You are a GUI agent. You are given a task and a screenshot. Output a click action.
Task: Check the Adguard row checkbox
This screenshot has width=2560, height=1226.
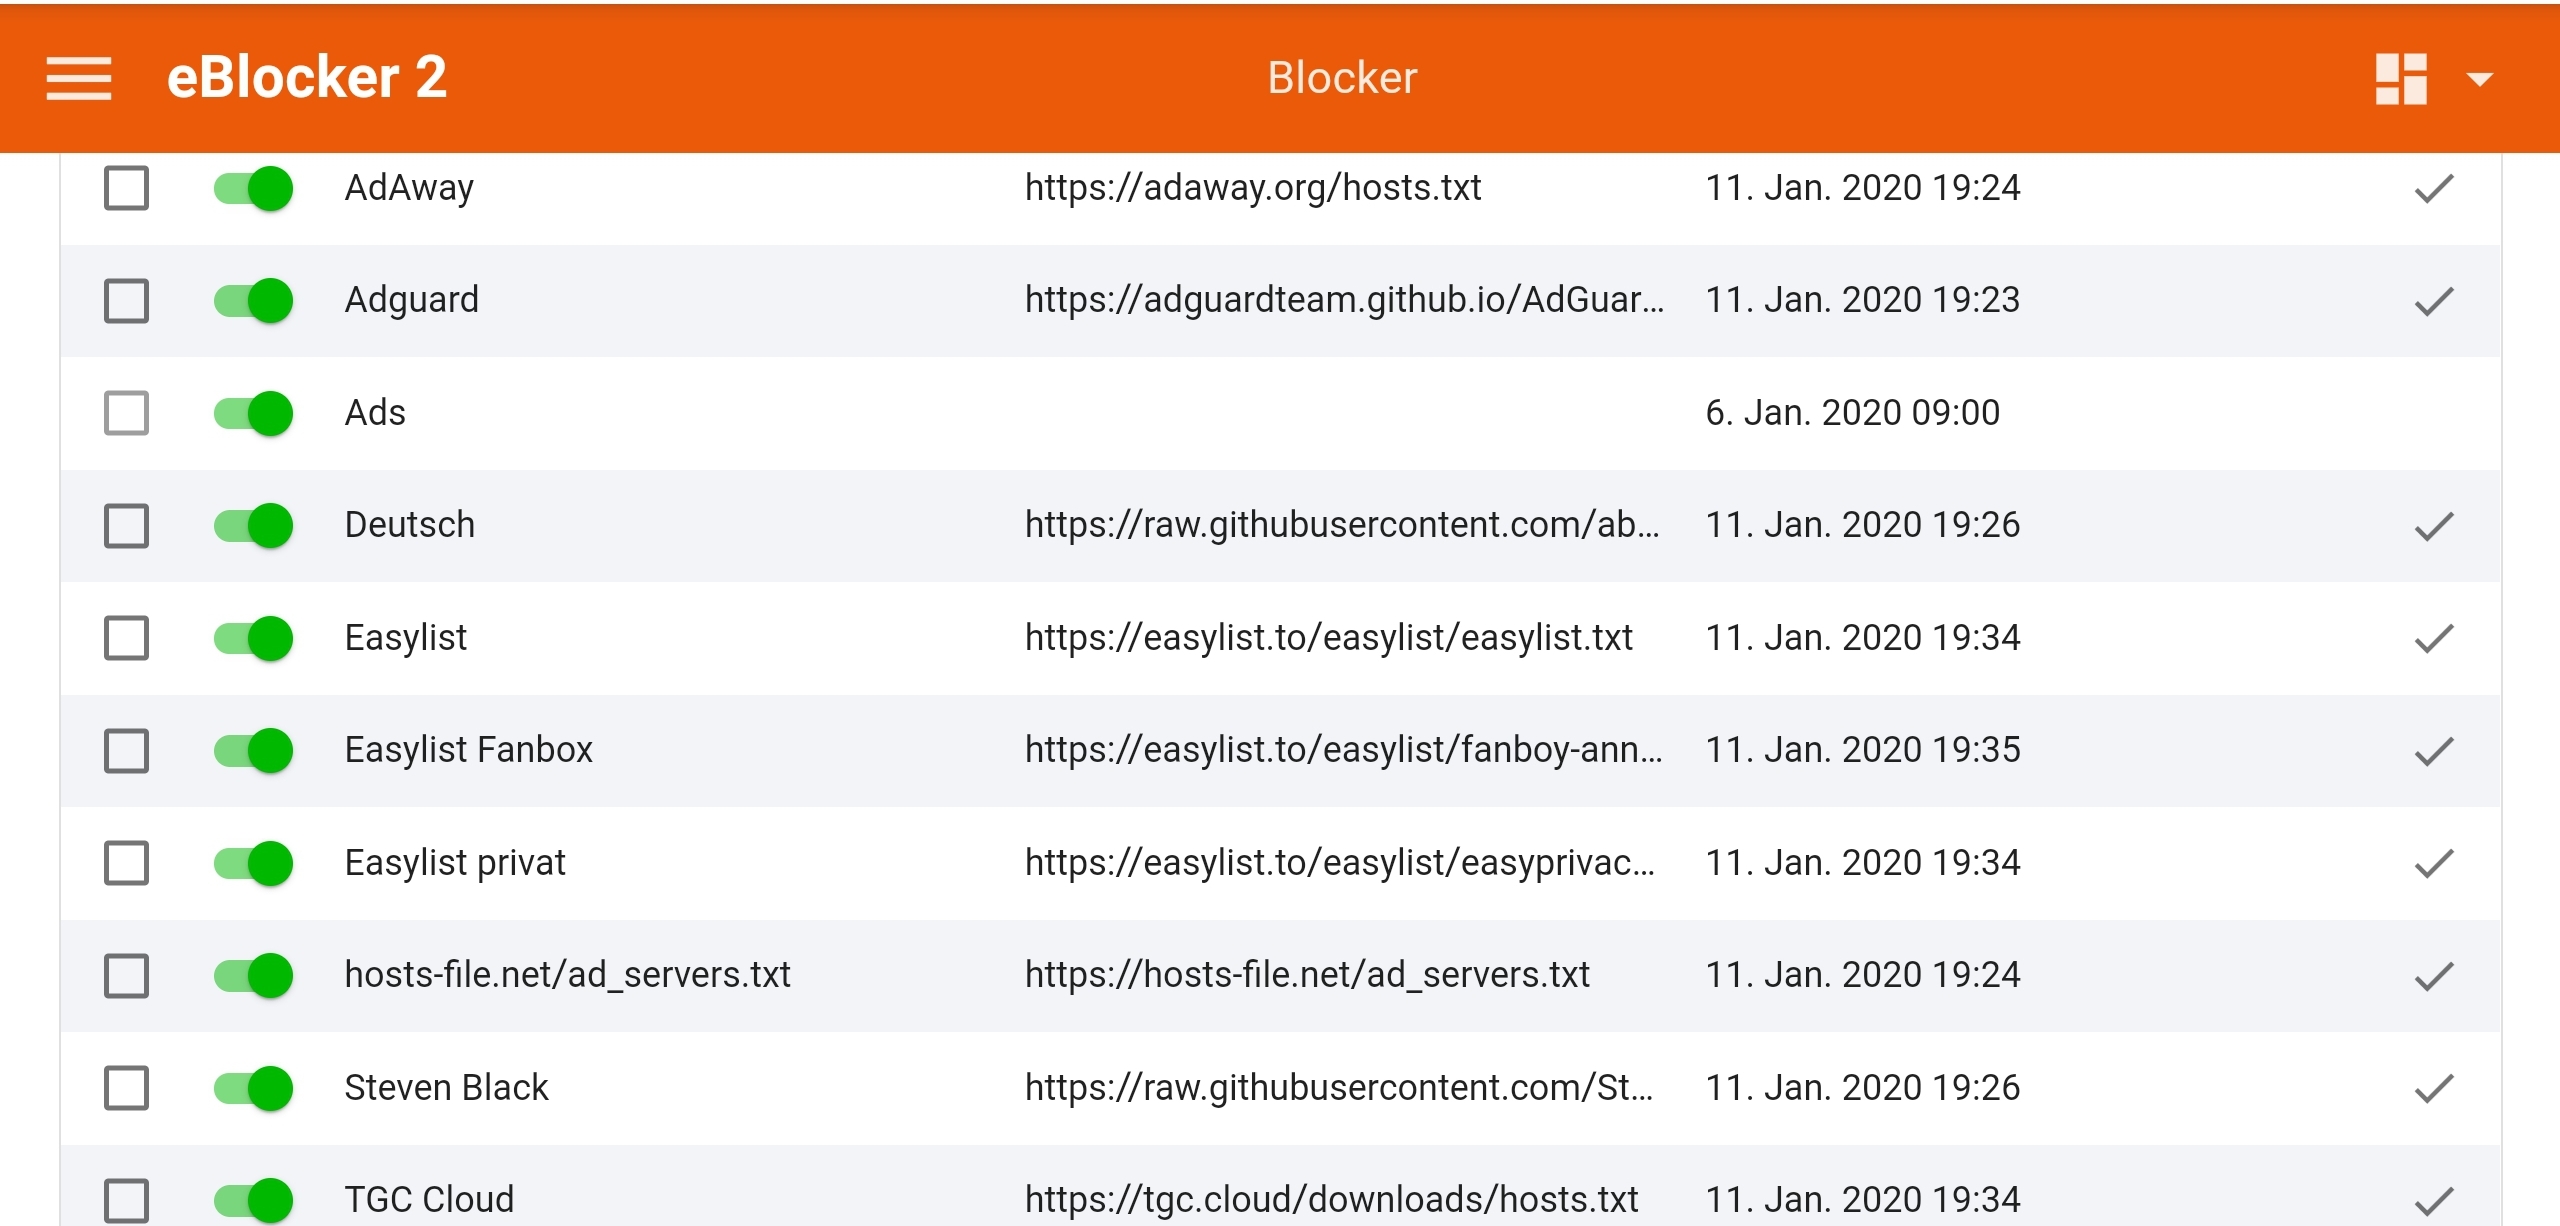[127, 300]
